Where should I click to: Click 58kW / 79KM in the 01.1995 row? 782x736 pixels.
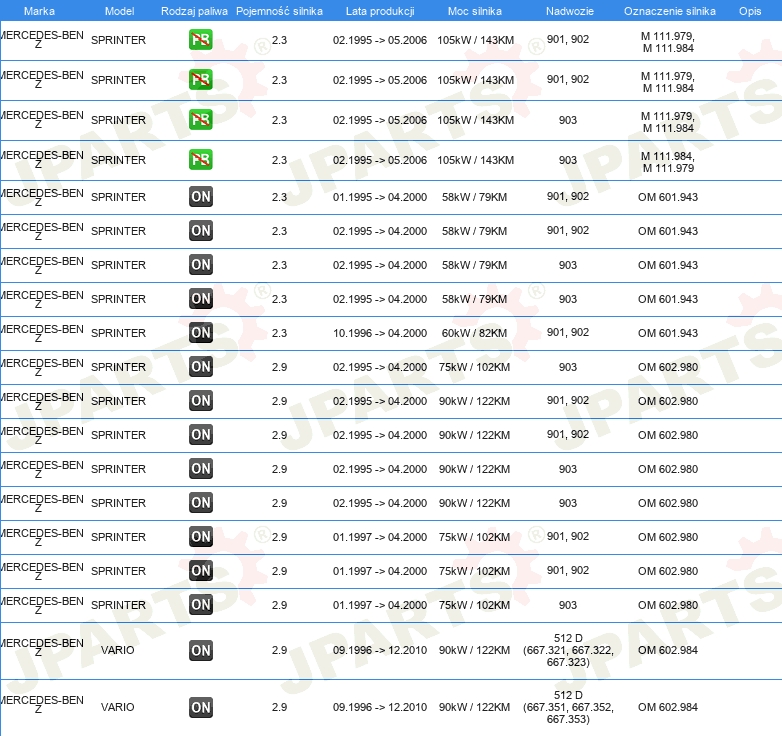(x=474, y=197)
